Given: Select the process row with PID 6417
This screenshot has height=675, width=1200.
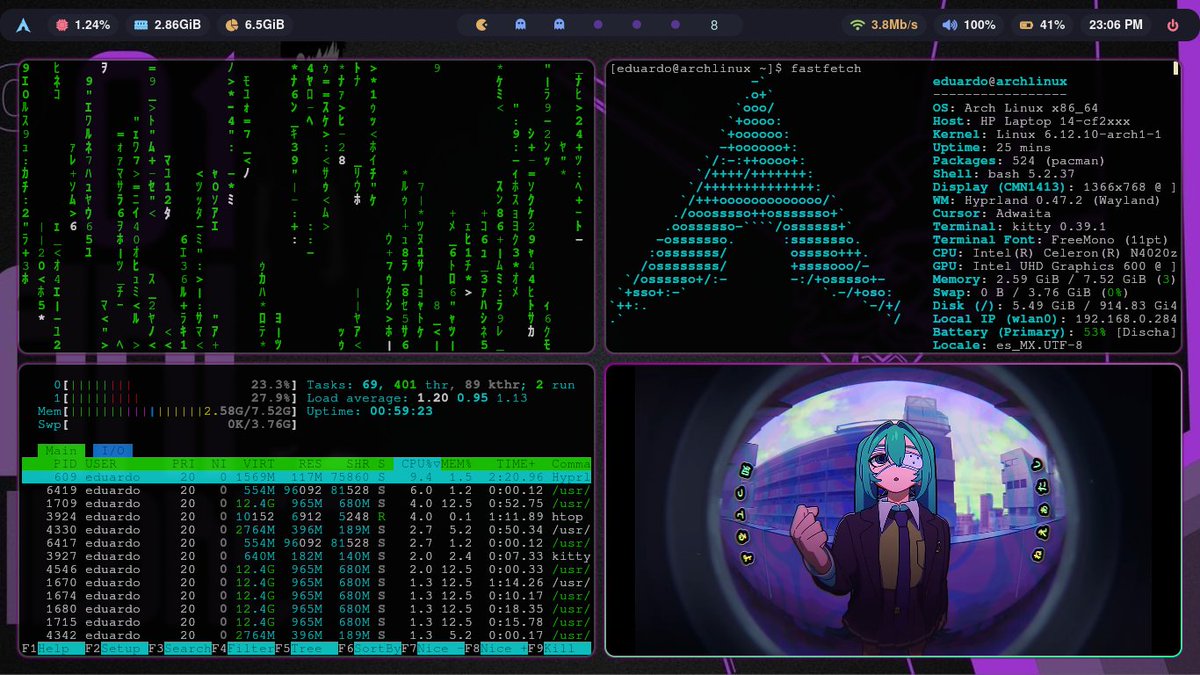Looking at the screenshot, I should tap(306, 543).
